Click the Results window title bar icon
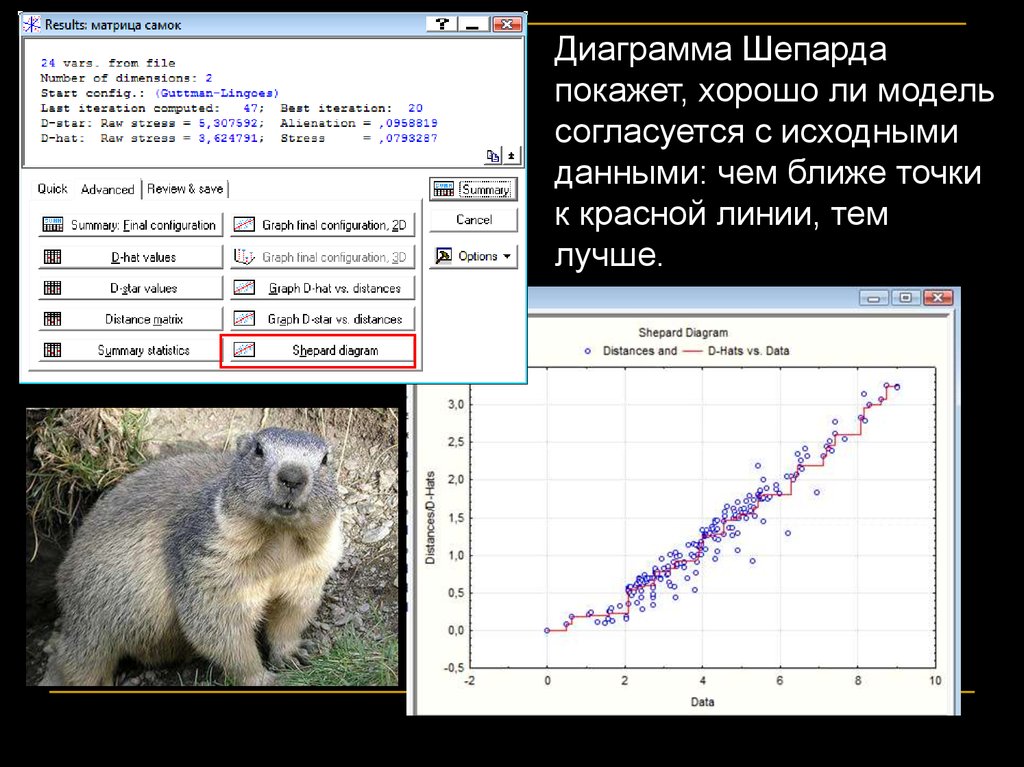The height and width of the screenshot is (767, 1024). pyautogui.click(x=31, y=25)
